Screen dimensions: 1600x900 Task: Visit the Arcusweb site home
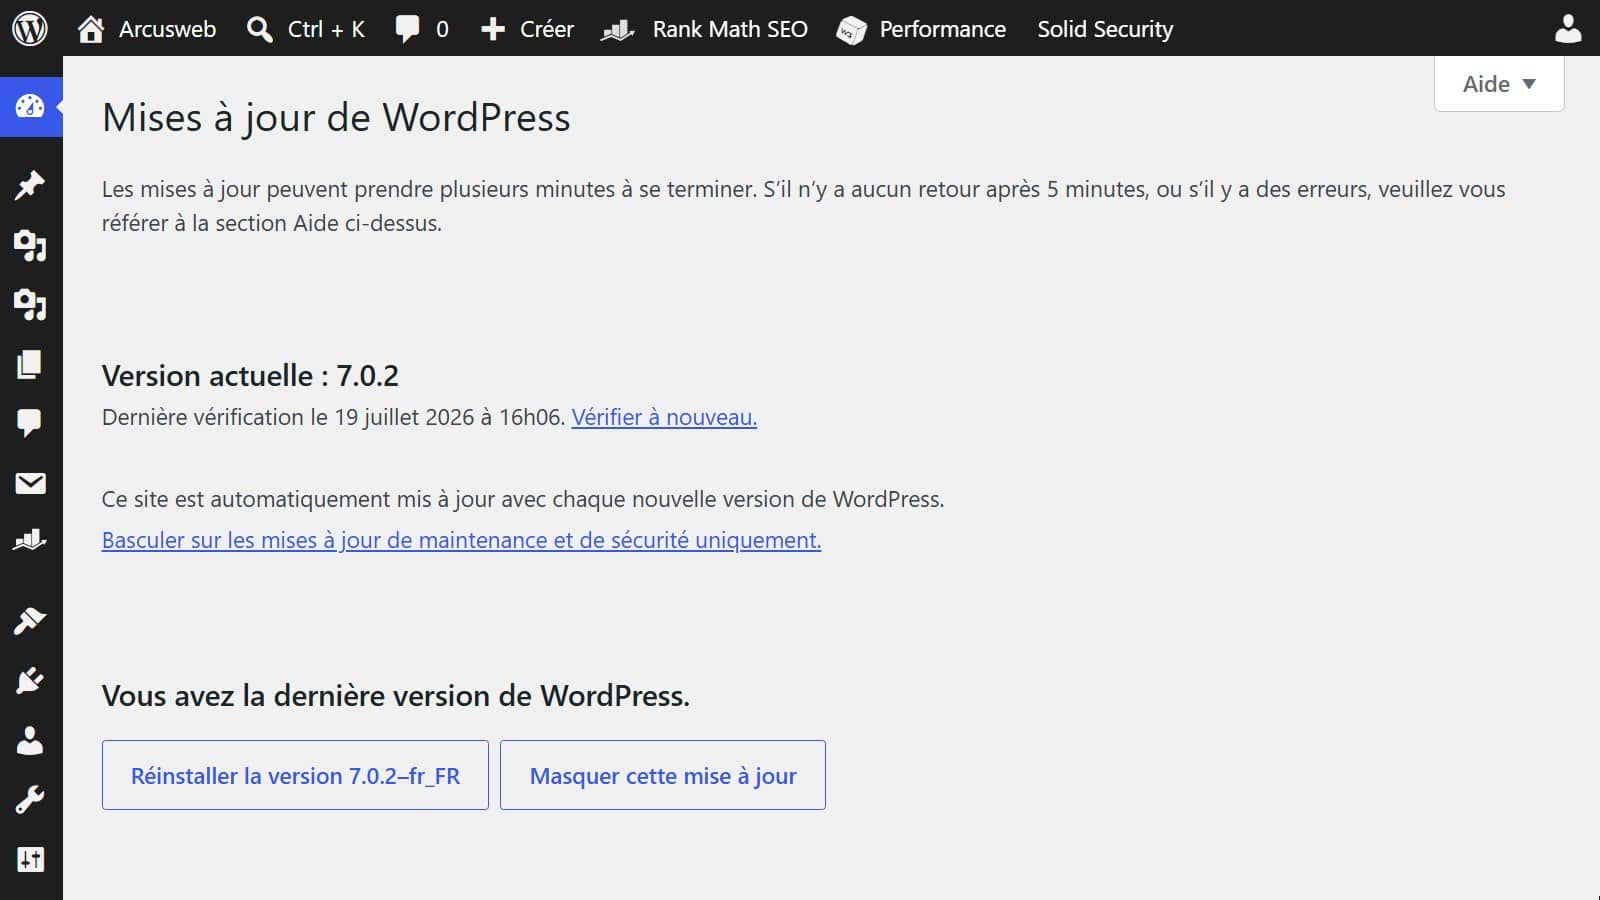pos(147,29)
